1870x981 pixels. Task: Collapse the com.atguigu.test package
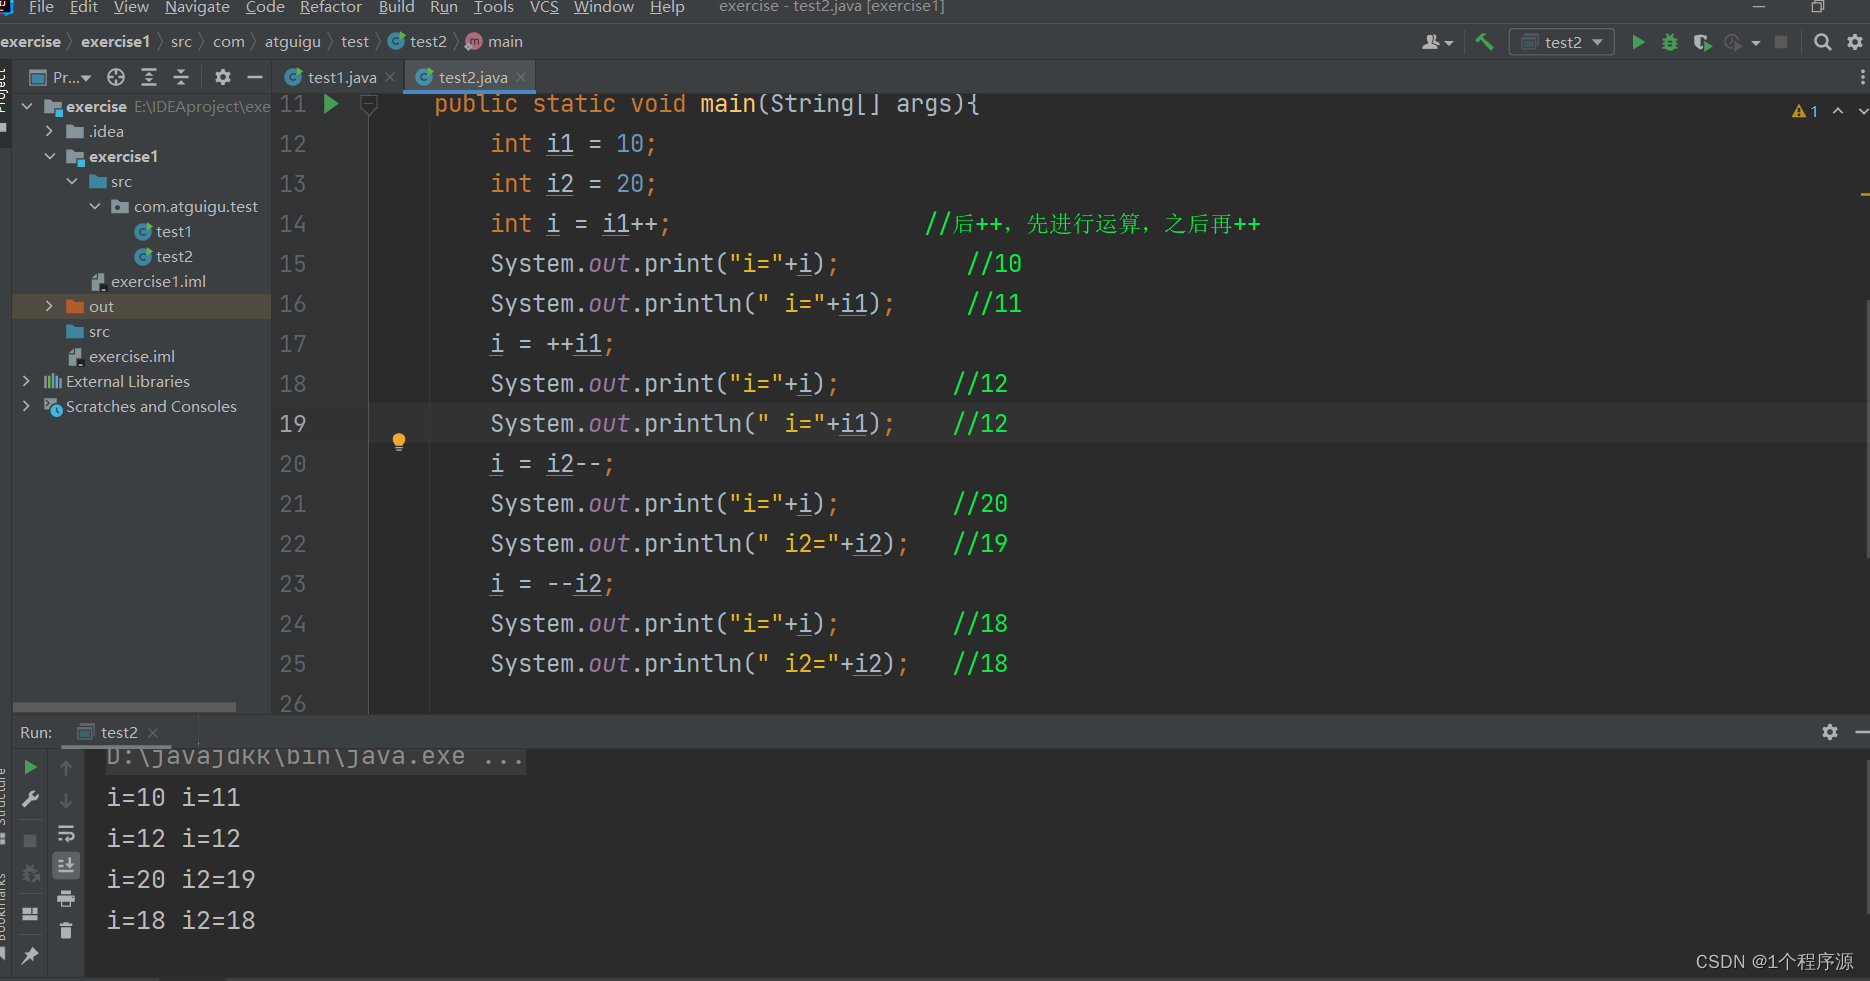pos(95,206)
